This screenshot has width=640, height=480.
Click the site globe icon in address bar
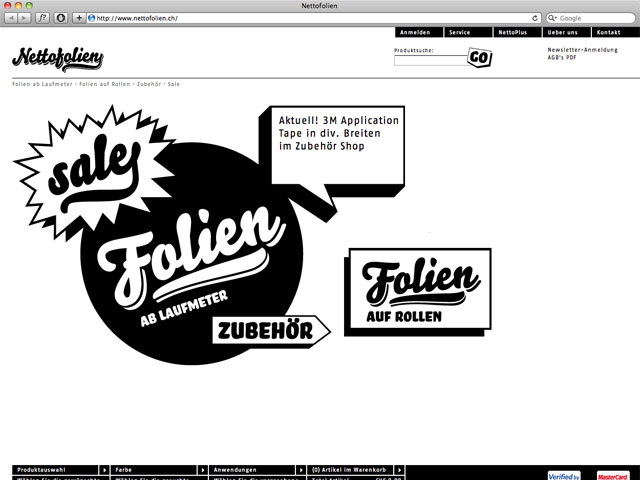(x=92, y=18)
